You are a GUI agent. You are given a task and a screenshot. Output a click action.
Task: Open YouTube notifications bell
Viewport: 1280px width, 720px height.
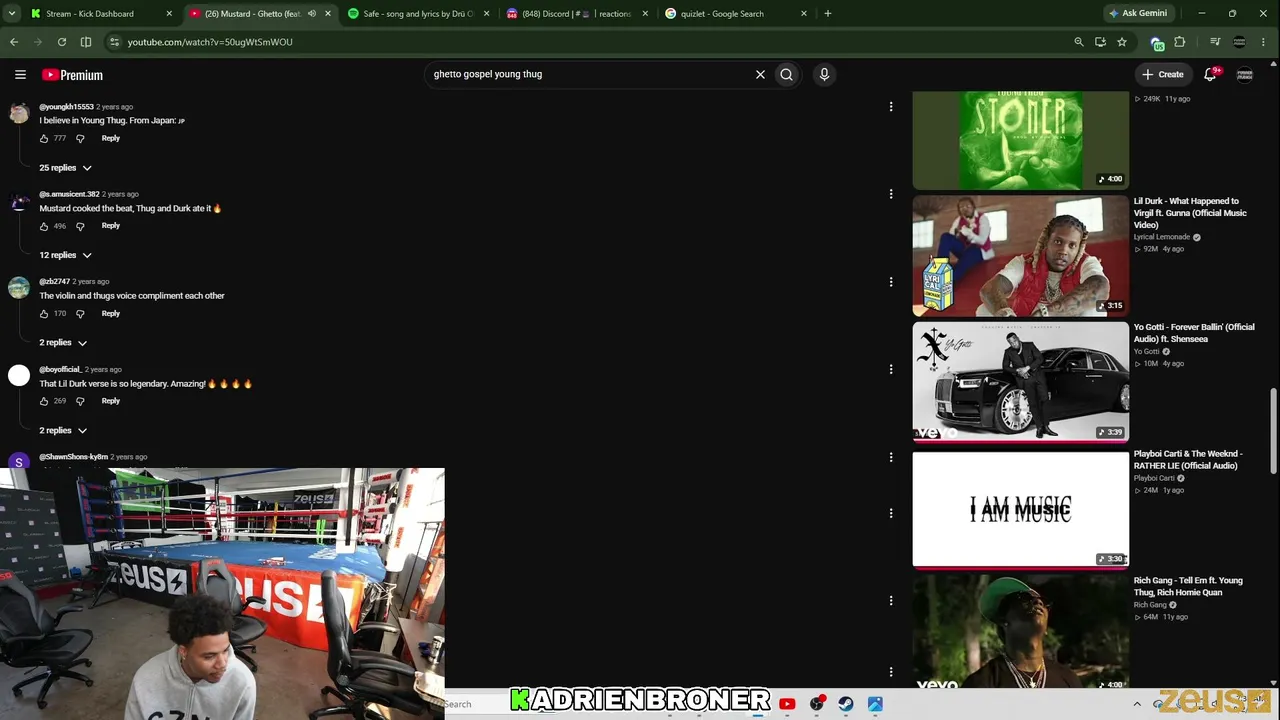coord(1210,74)
